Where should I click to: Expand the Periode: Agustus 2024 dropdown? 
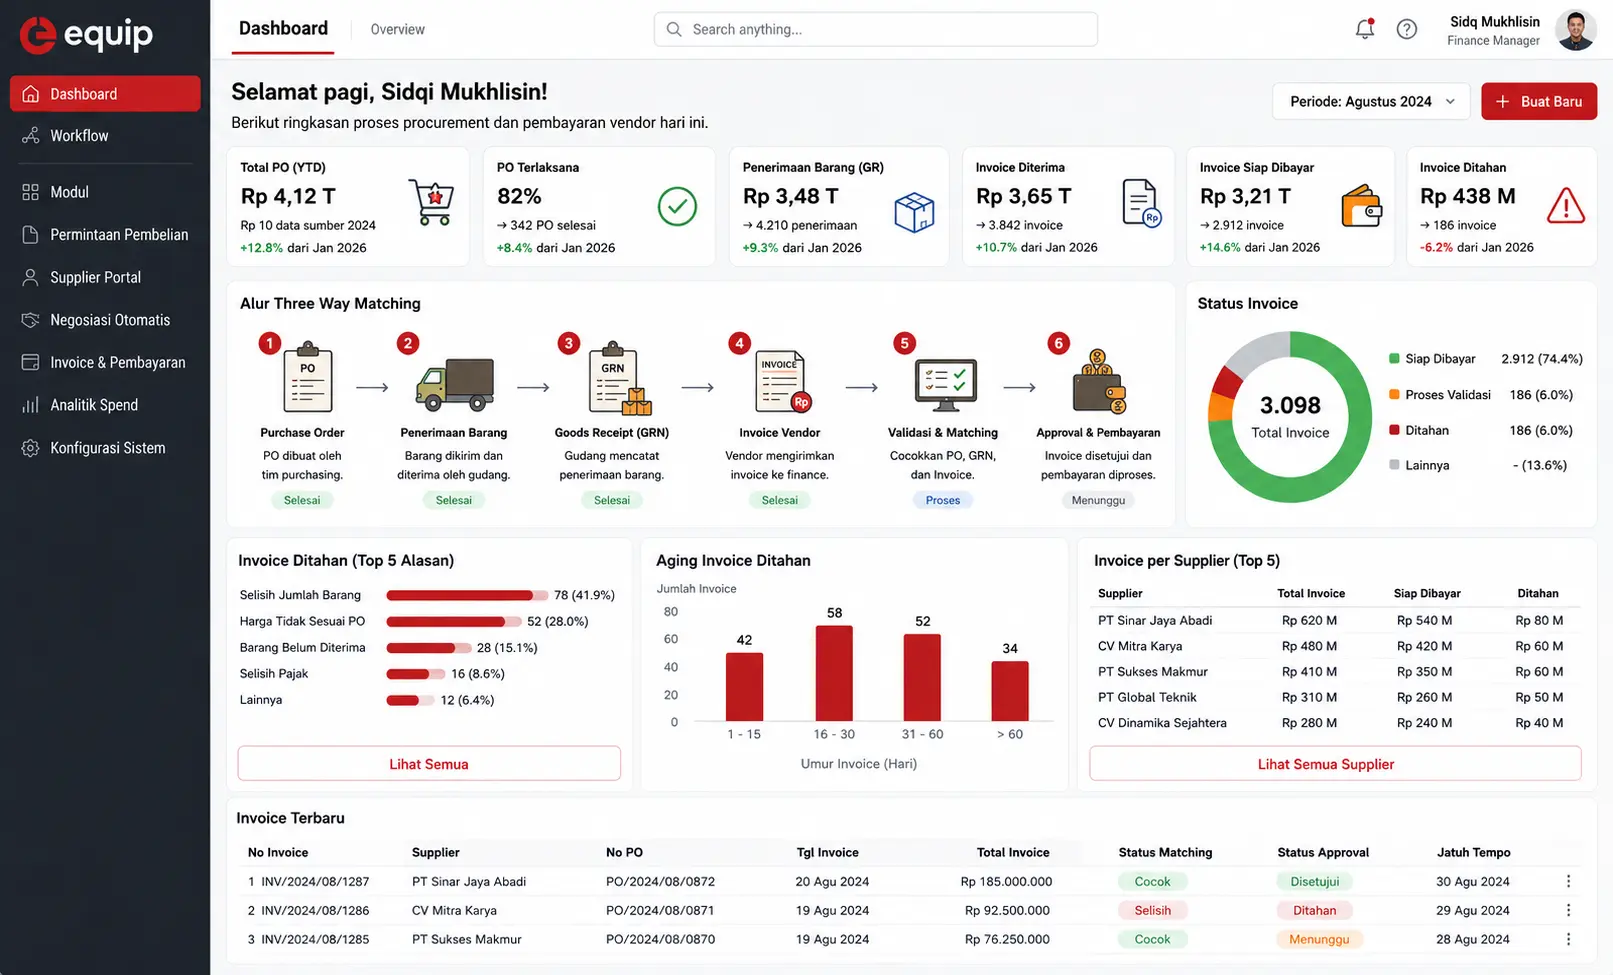(1371, 102)
